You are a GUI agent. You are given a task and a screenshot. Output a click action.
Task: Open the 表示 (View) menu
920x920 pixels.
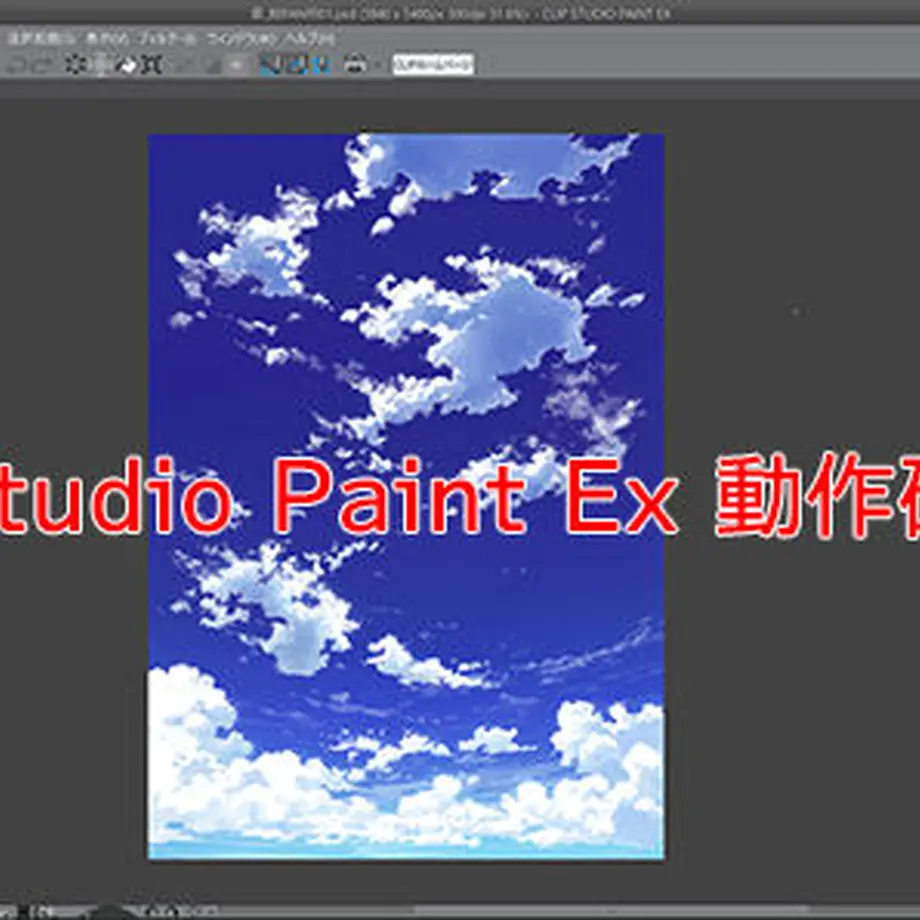click(x=107, y=39)
